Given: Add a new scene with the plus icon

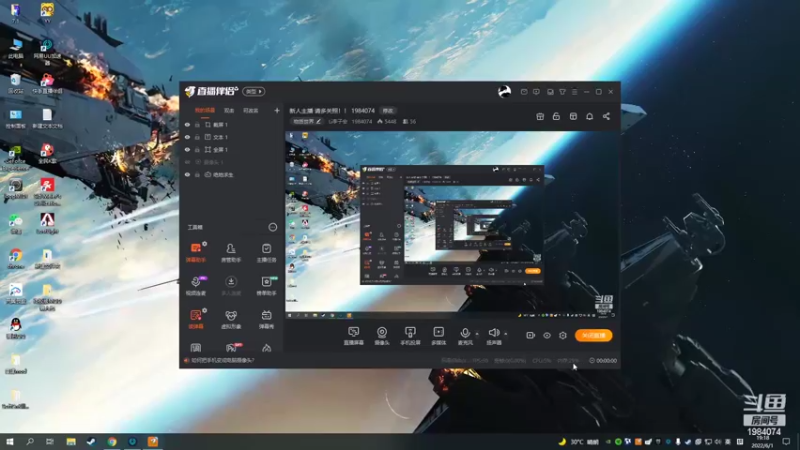Looking at the screenshot, I should pos(277,110).
